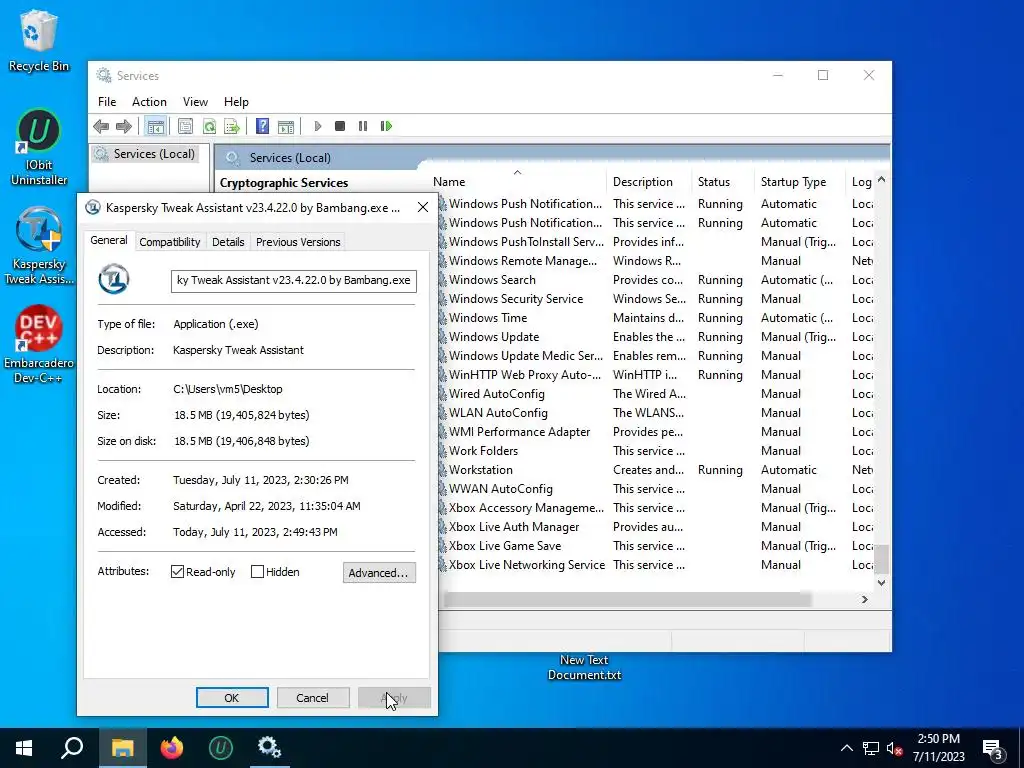Select Xbox Live Networking Service row
1024x768 pixels.
[655, 565]
